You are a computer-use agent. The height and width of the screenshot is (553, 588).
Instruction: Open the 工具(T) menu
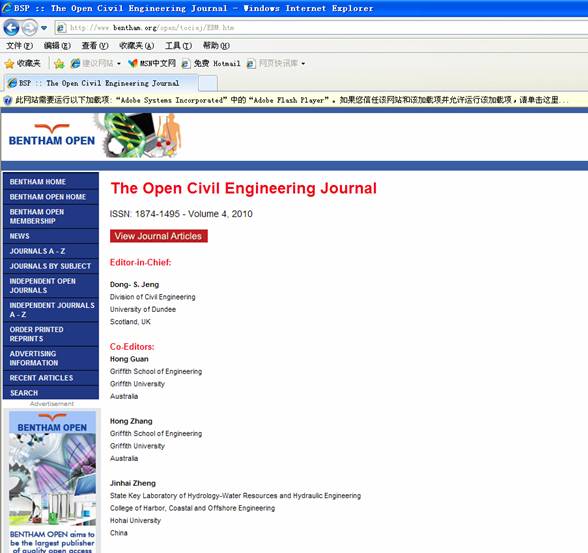178,46
